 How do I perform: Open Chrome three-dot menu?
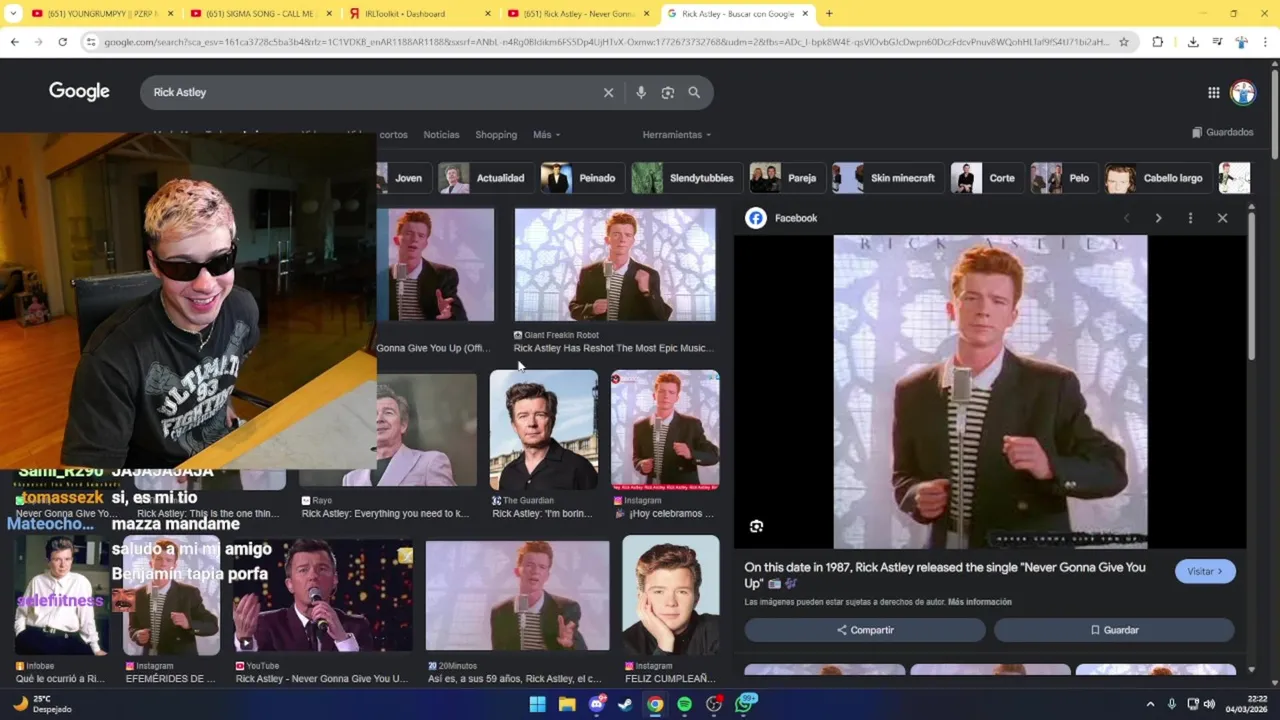tap(1266, 42)
